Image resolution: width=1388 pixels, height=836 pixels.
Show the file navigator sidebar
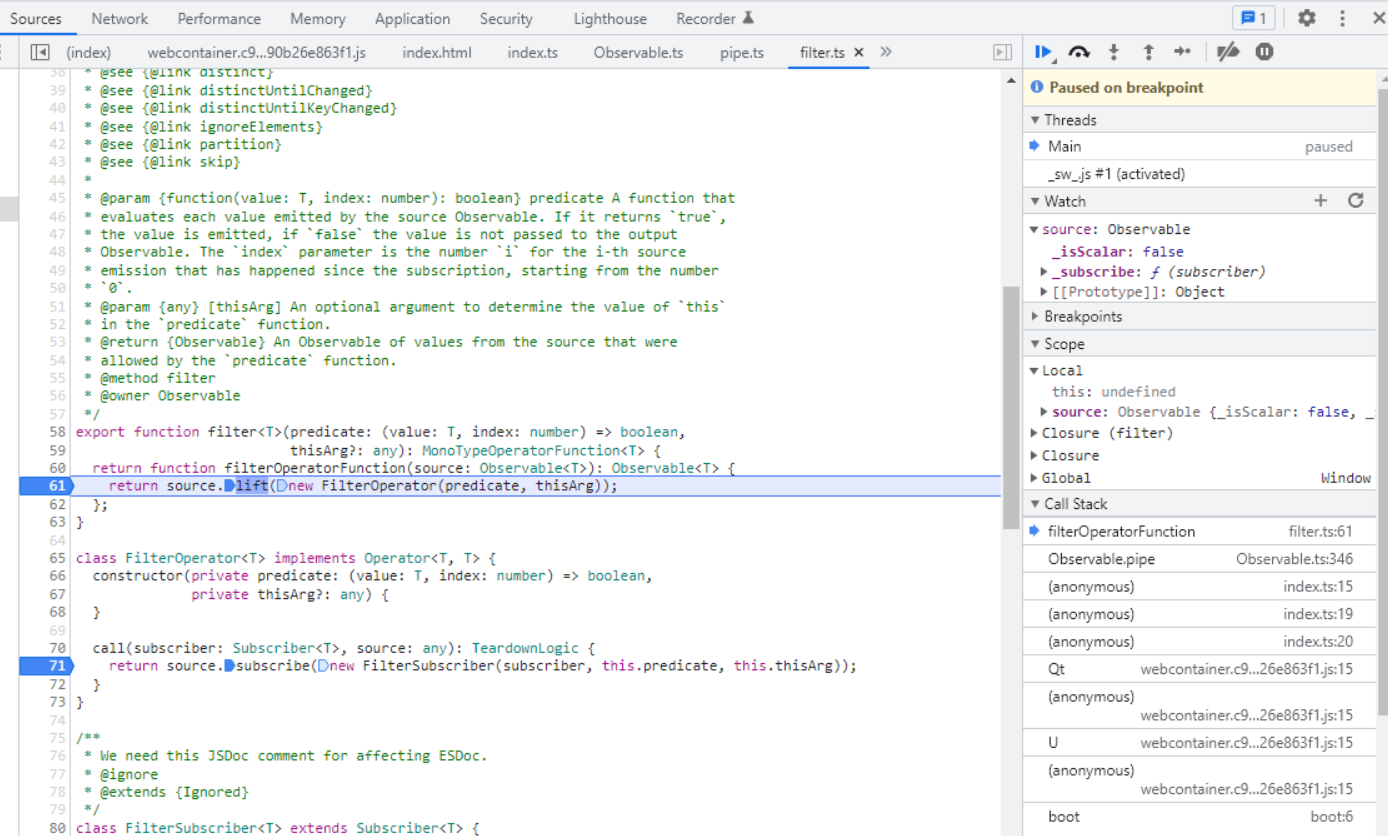(x=40, y=52)
